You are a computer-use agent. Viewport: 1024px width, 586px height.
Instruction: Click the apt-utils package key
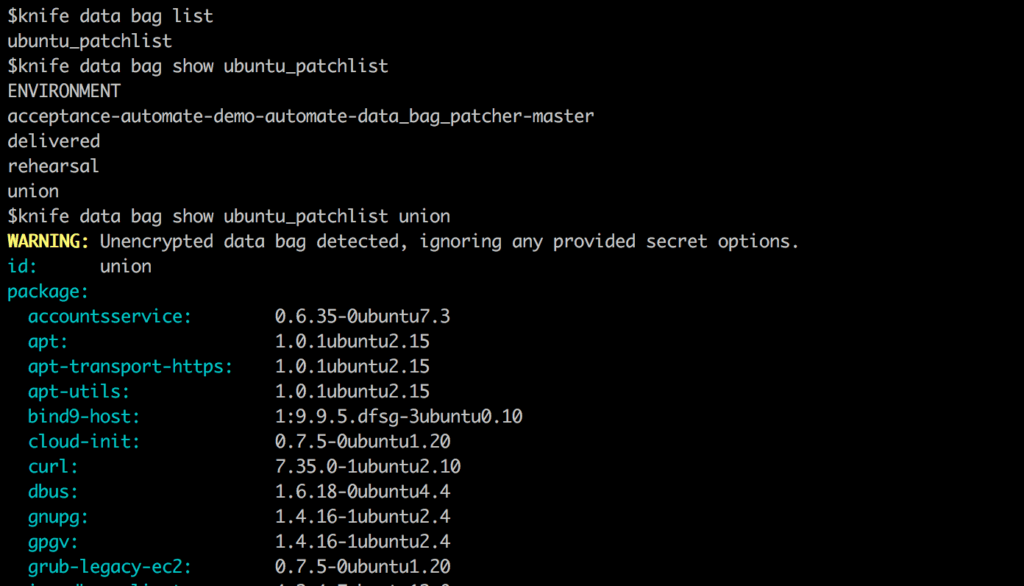pos(79,391)
